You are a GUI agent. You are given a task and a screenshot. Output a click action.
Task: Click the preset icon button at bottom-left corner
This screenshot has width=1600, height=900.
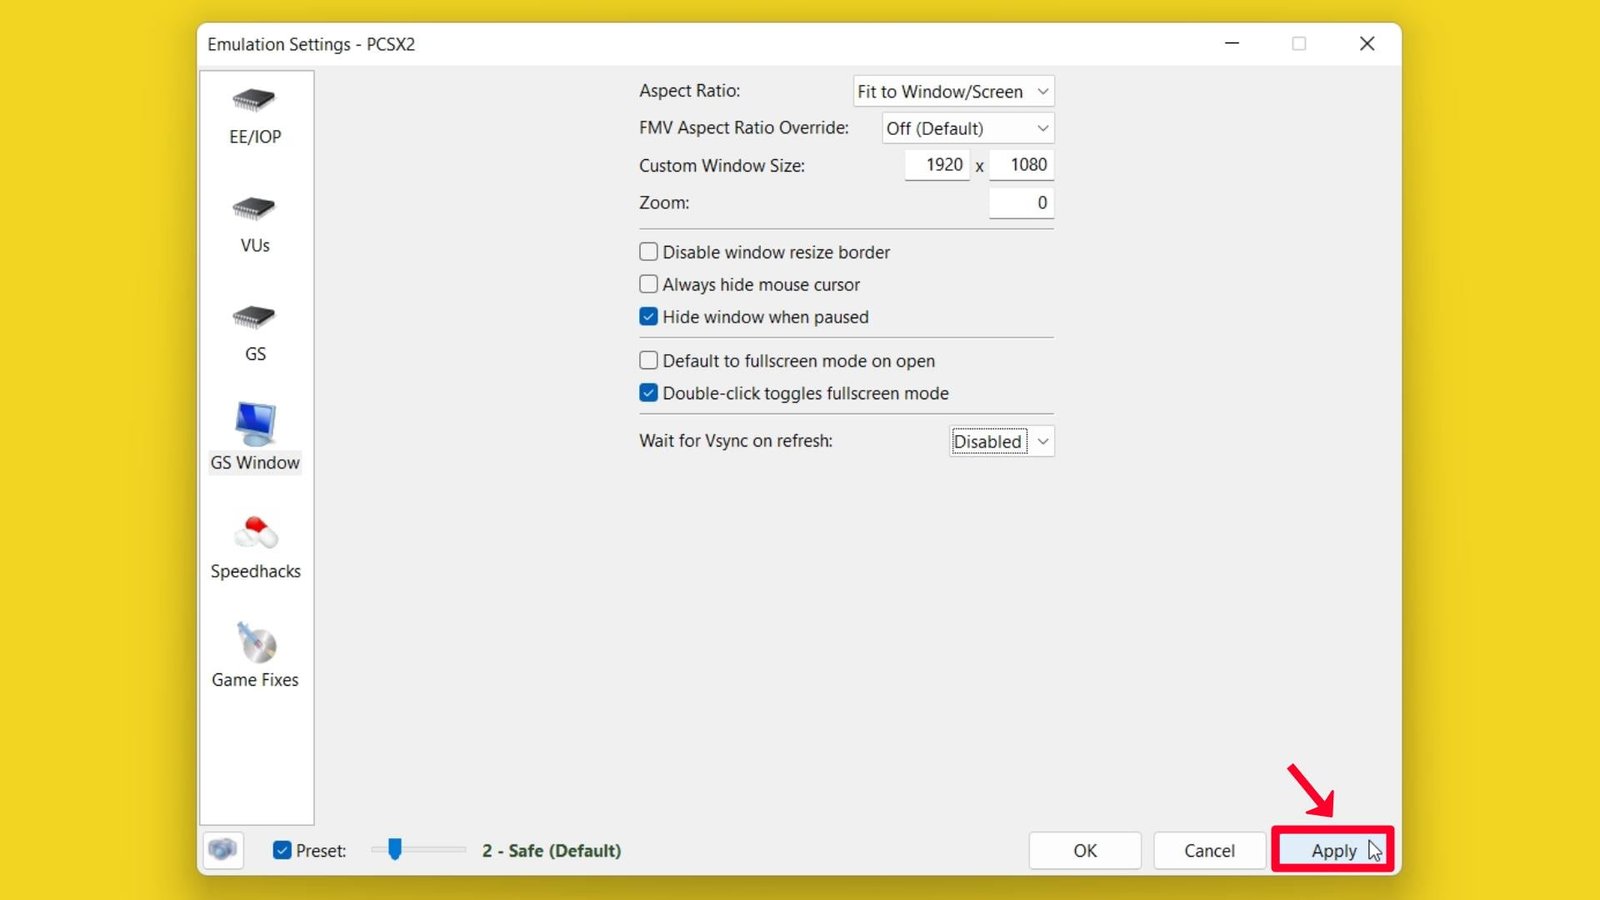(x=223, y=850)
